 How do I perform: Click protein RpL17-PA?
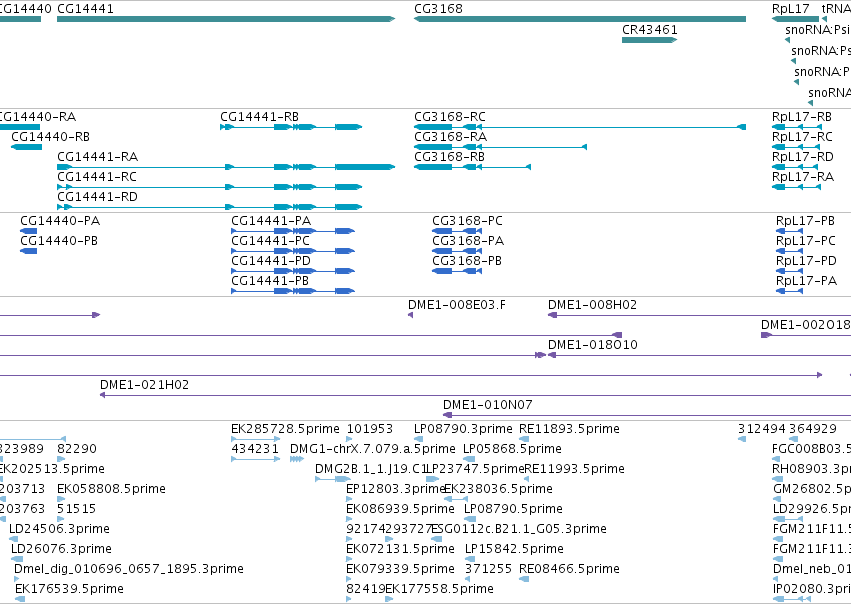(x=789, y=291)
